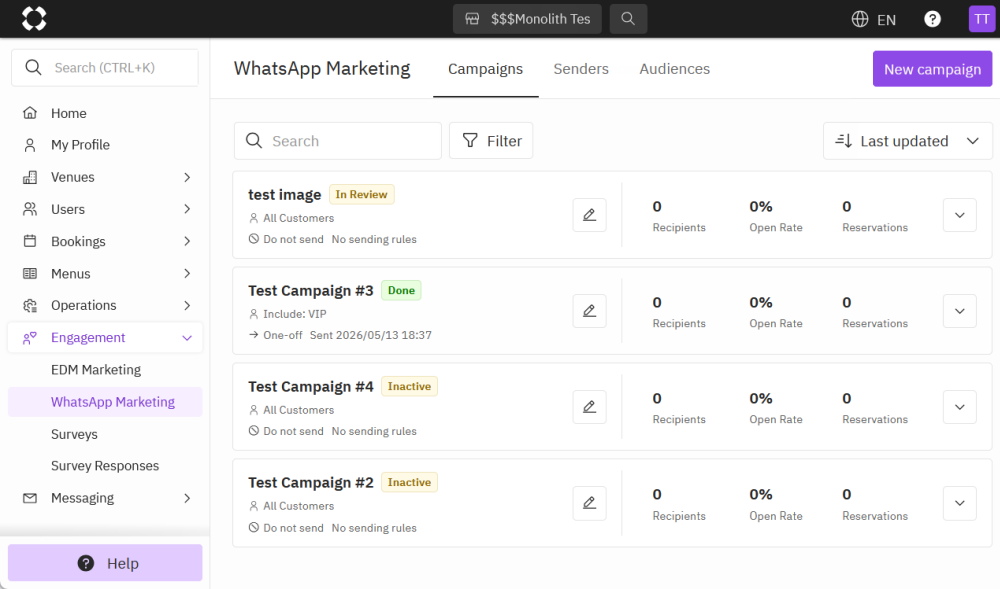
Task: Click the My Profile sidebar label
Action: point(80,145)
